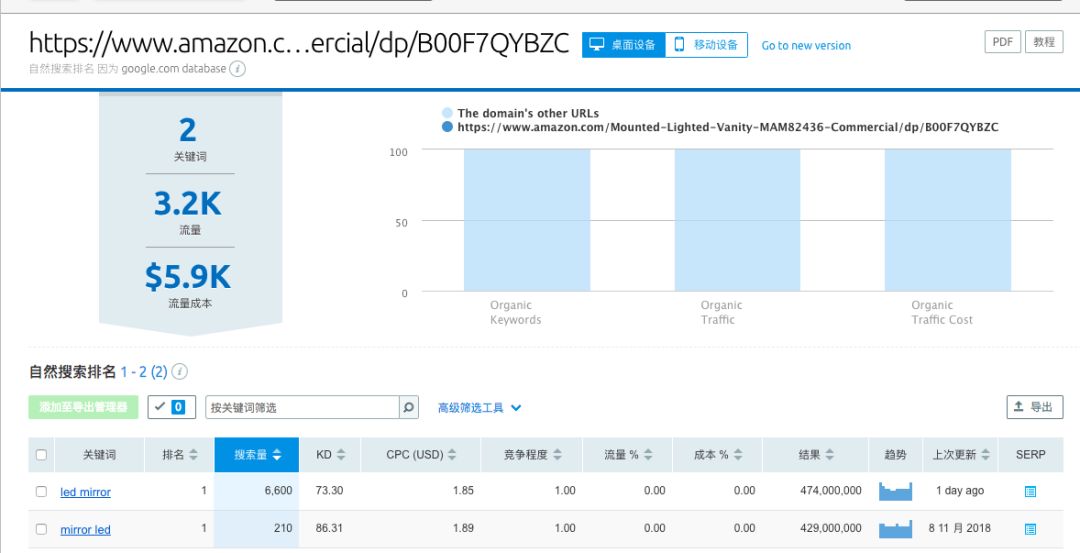Click the page URL title heading
Image resolution: width=1080 pixels, height=553 pixels.
[x=299, y=43]
